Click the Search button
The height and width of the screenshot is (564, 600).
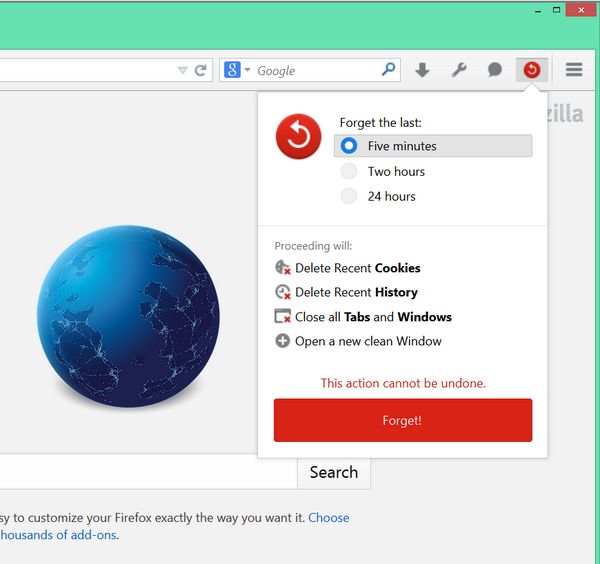tap(333, 472)
